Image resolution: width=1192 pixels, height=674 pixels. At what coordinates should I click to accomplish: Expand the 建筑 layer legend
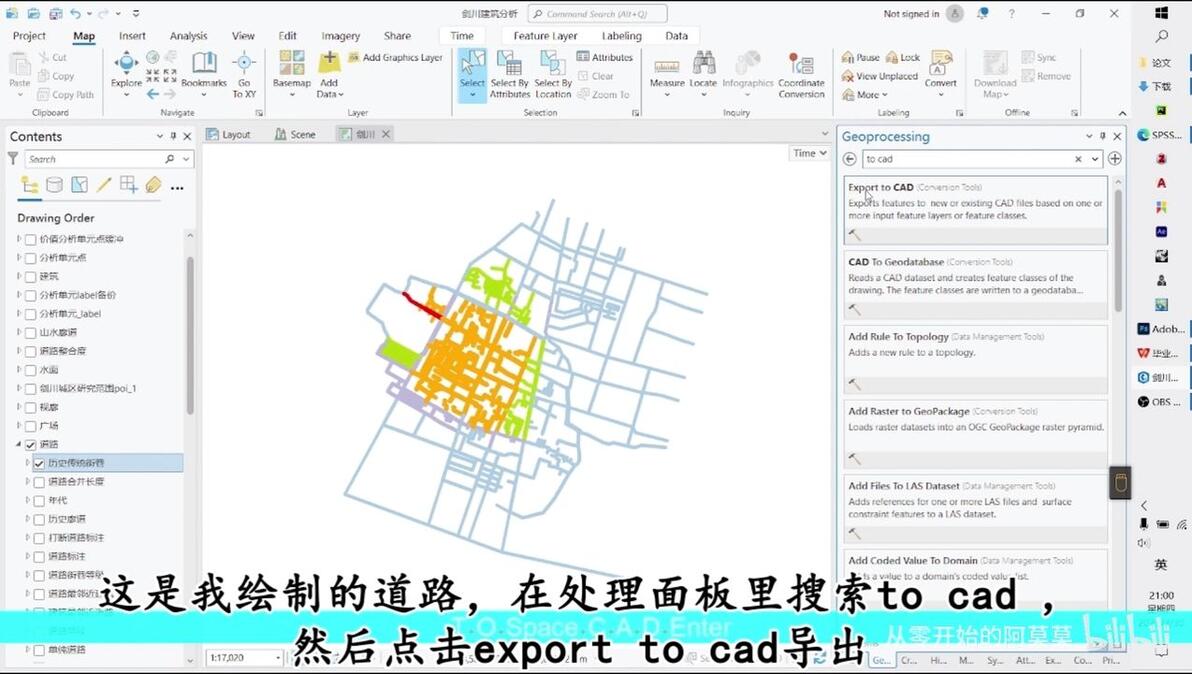[19, 276]
